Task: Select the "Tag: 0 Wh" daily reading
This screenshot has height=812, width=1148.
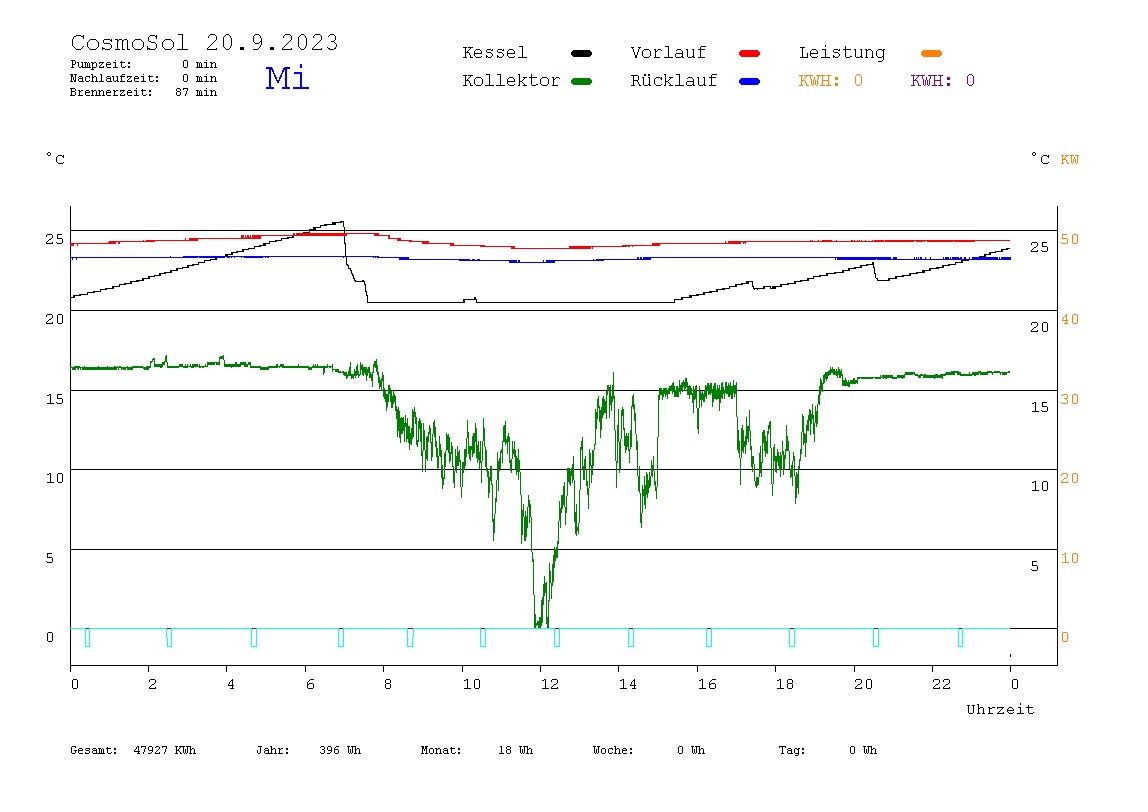Action: coord(827,750)
